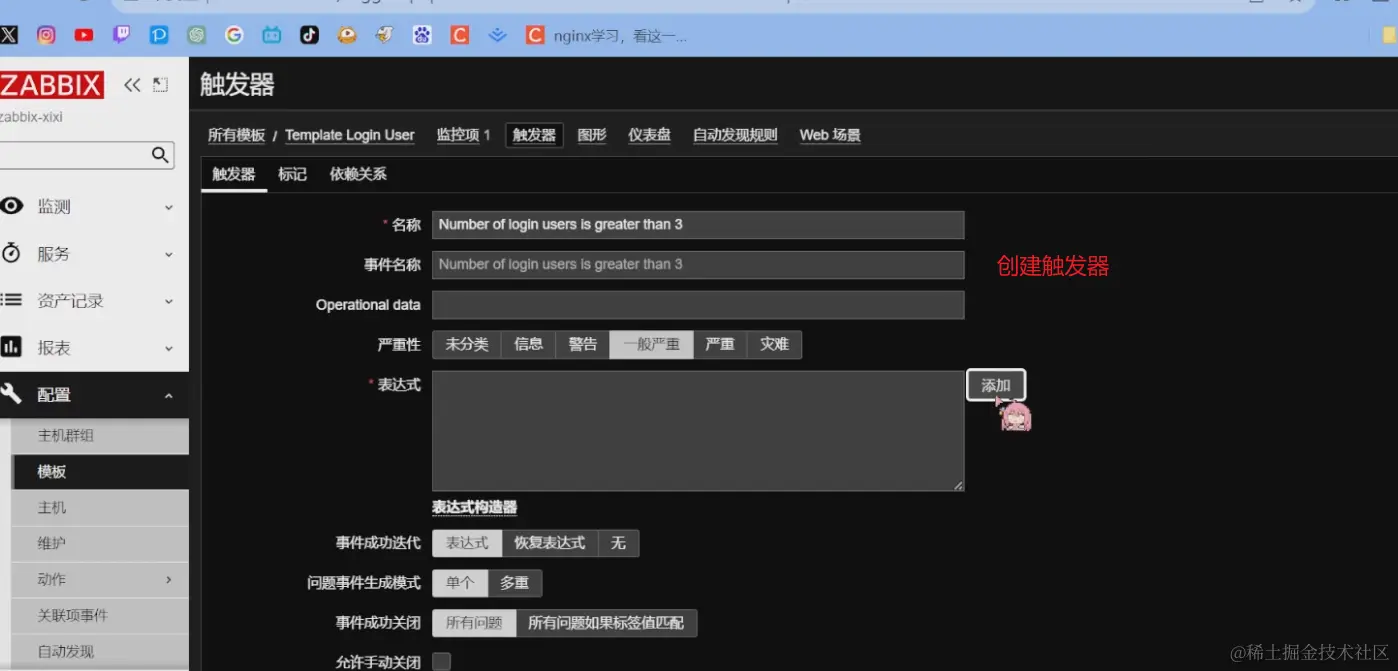Open the nginx学习 bookmark
Viewport: 1398px width, 671px height.
click(607, 36)
